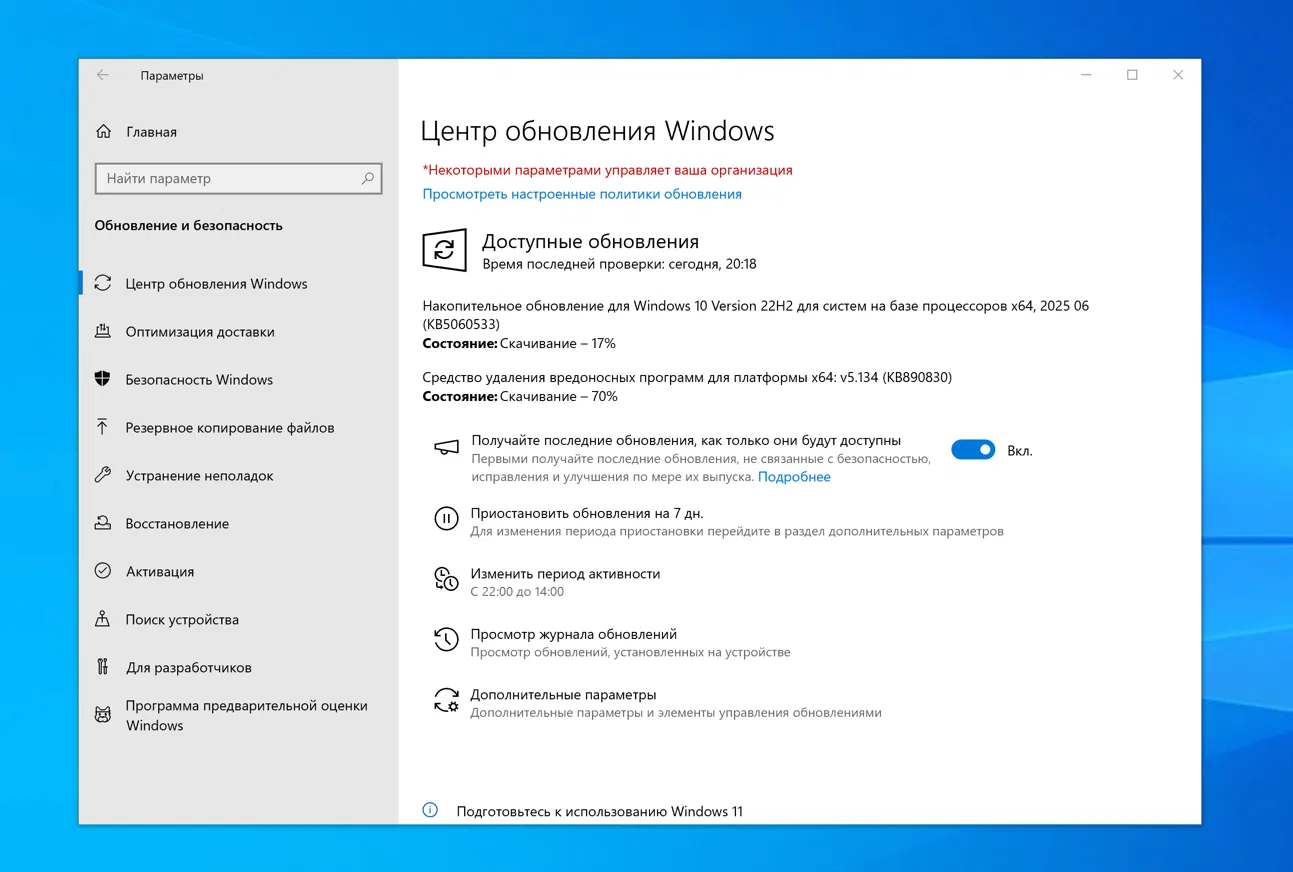Open Активация settings page
Image resolution: width=1293 pixels, height=872 pixels.
tap(160, 572)
